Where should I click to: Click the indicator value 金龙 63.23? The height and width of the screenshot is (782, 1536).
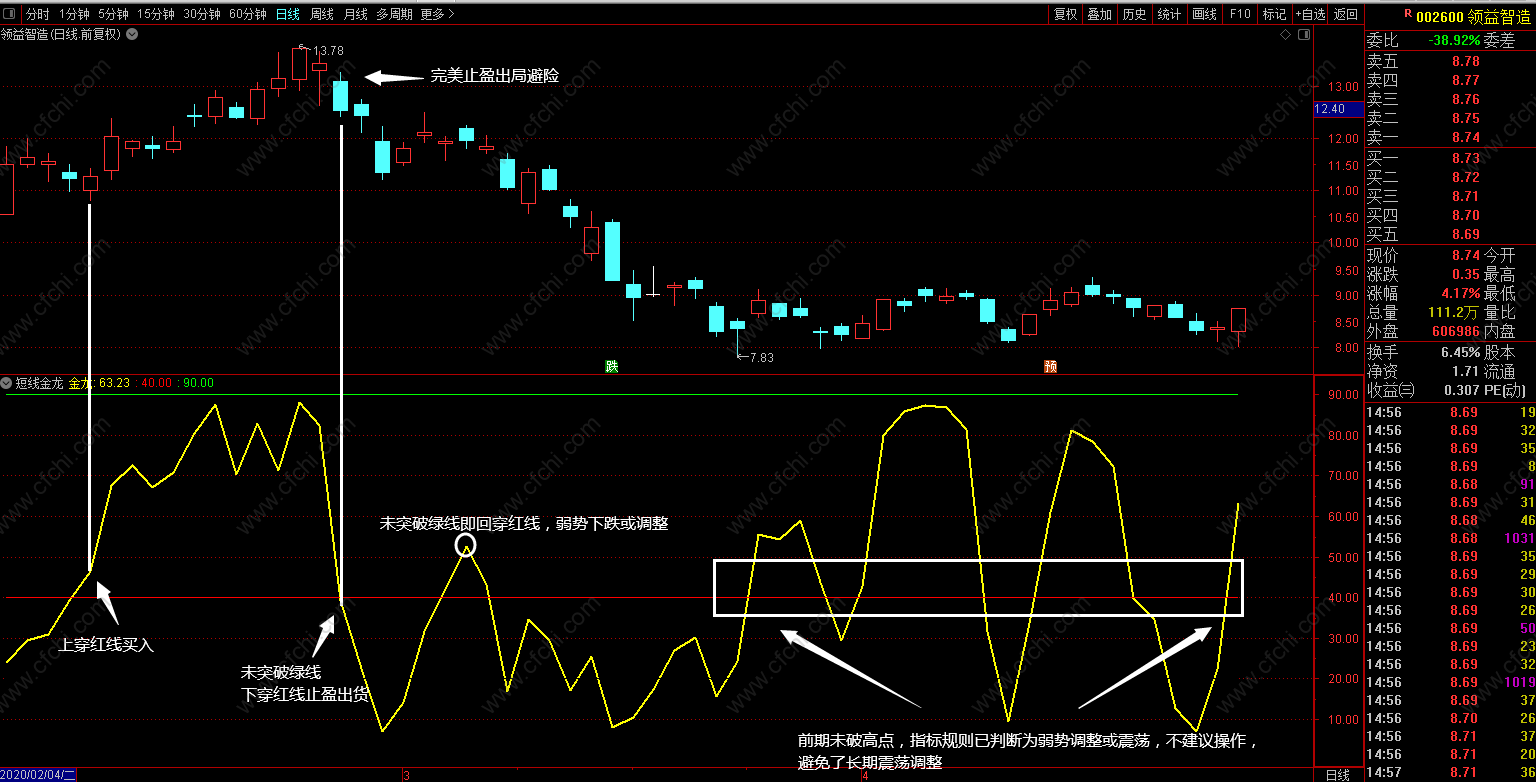[x=99, y=383]
